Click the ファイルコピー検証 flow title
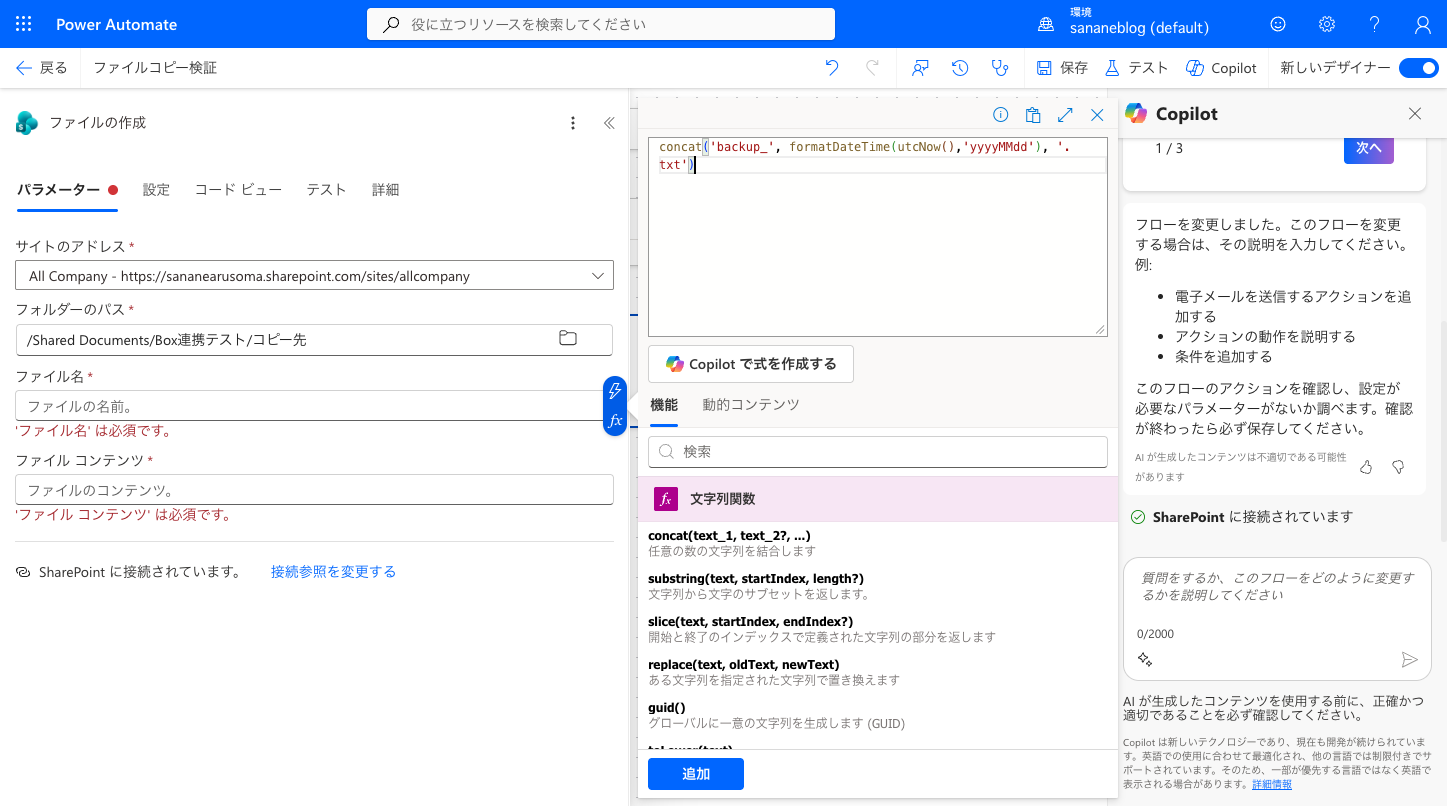The width and height of the screenshot is (1447, 806). [155, 68]
